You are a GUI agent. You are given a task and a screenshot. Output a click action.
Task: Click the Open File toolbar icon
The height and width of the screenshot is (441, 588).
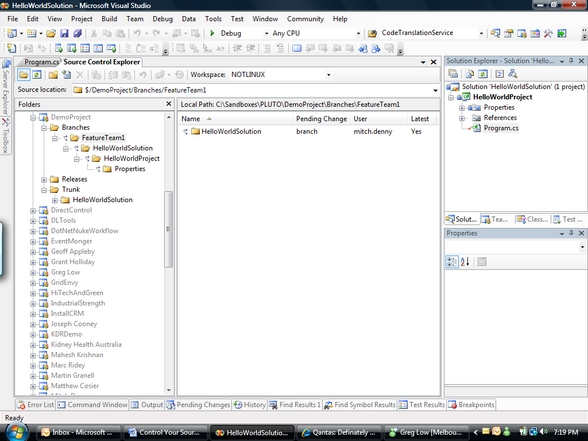pyautogui.click(x=51, y=33)
